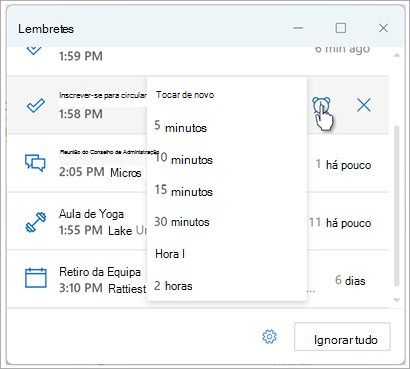Click Inscrever-se para circular reminder title
The height and width of the screenshot is (369, 410).
(x=103, y=95)
